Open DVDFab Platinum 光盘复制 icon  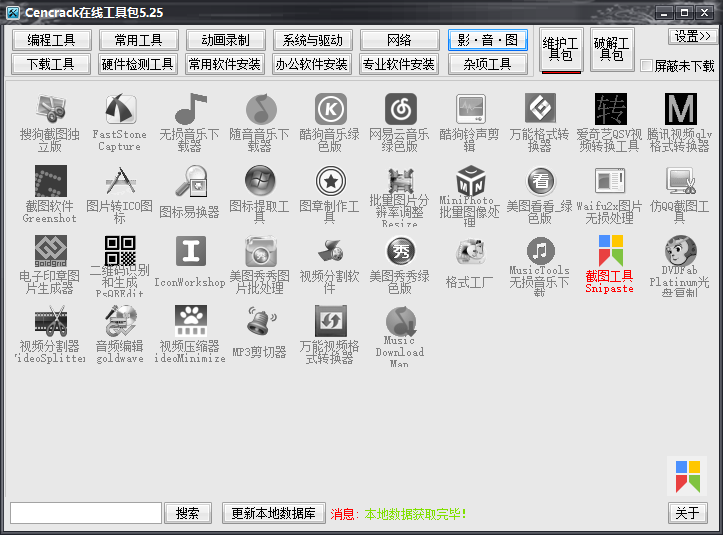click(681, 251)
